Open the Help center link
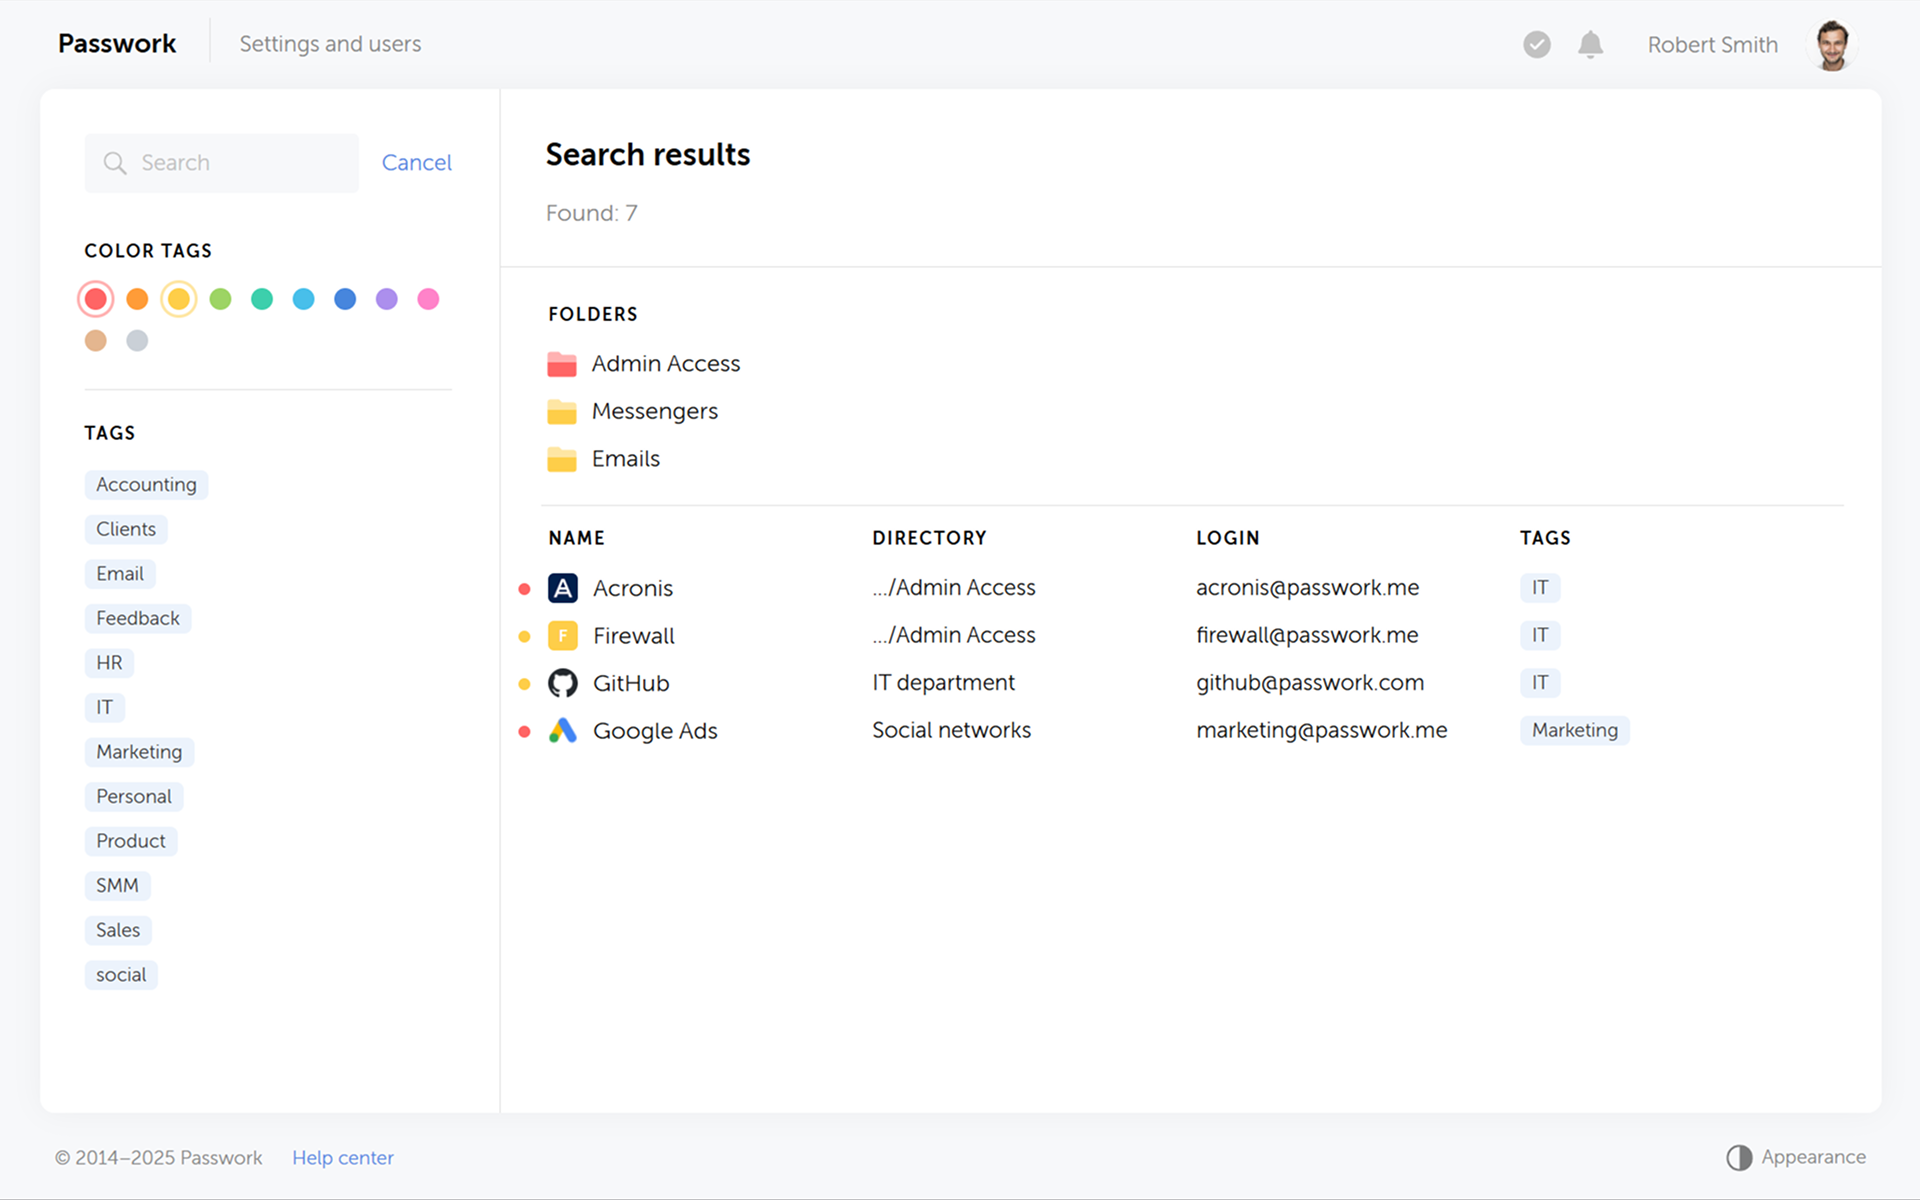This screenshot has width=1920, height=1200. [343, 1158]
